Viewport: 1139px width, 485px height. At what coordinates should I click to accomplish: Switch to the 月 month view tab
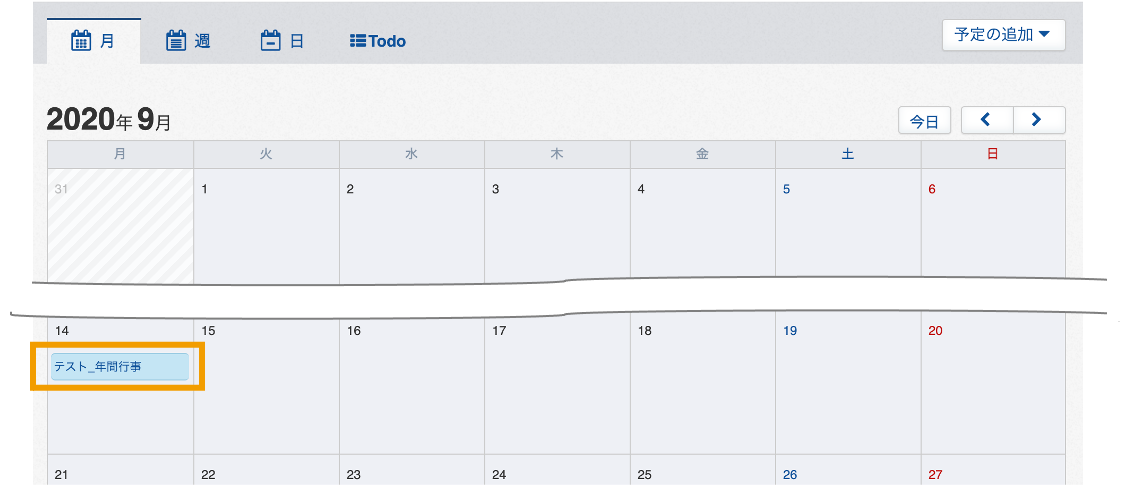tap(94, 41)
